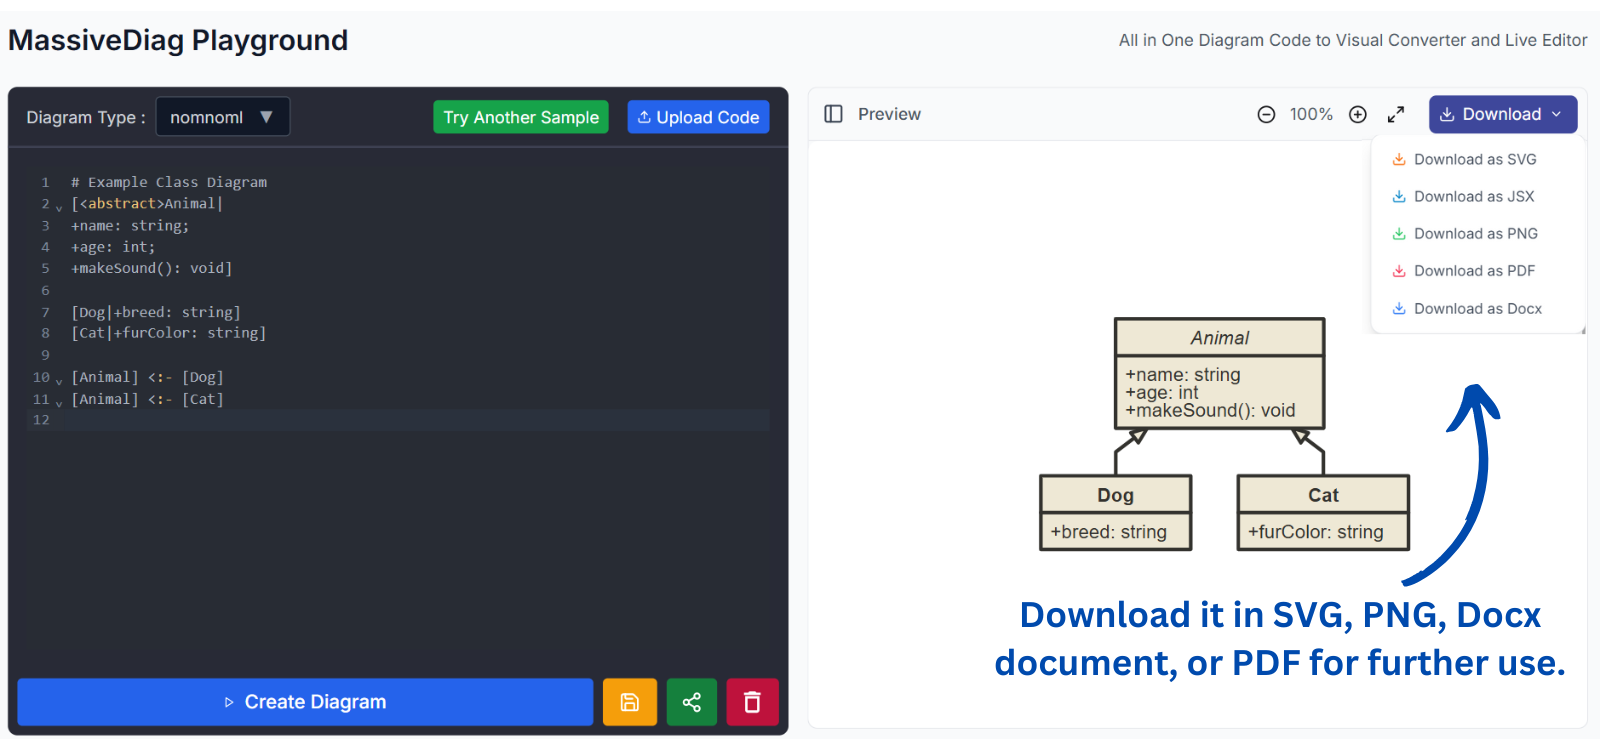Viewport: 1600px width, 750px height.
Task: Choose Download as SVG
Action: 1465,159
